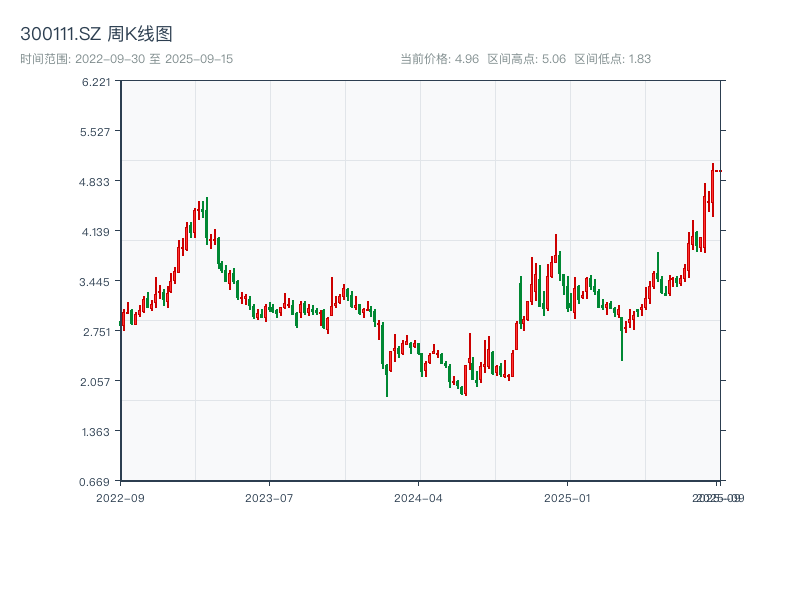
Task: Click the dashed current price marker line
Action: pos(718,171)
